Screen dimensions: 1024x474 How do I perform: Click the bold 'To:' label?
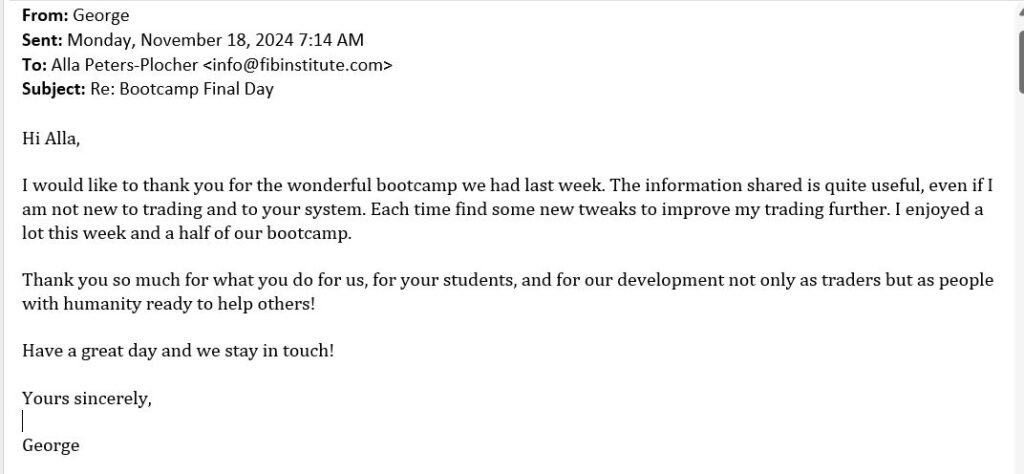click(x=34, y=65)
